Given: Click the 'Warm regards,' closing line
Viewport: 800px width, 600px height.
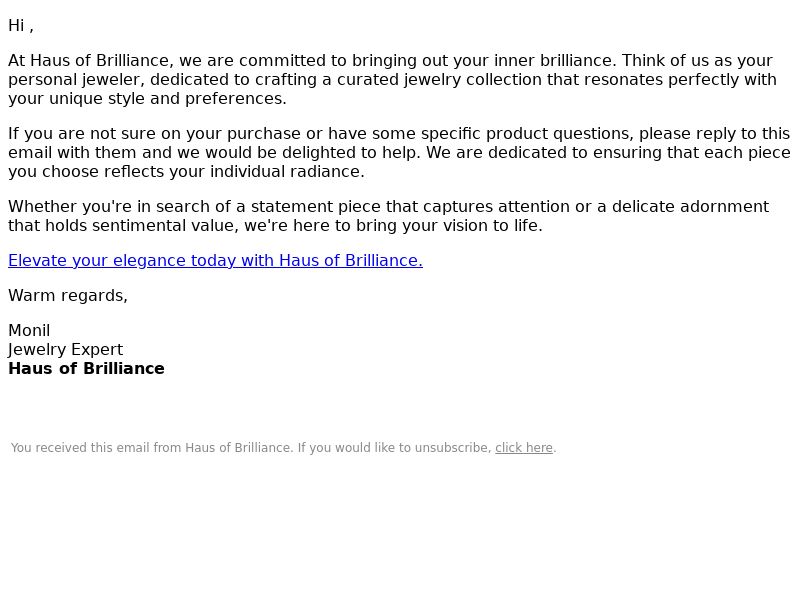Looking at the screenshot, I should [x=68, y=295].
